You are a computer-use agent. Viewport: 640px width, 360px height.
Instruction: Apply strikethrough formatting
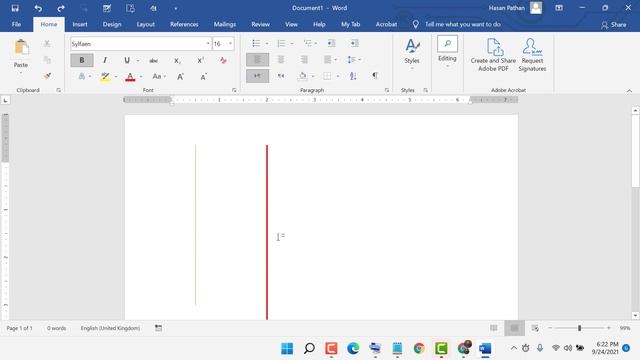point(153,60)
